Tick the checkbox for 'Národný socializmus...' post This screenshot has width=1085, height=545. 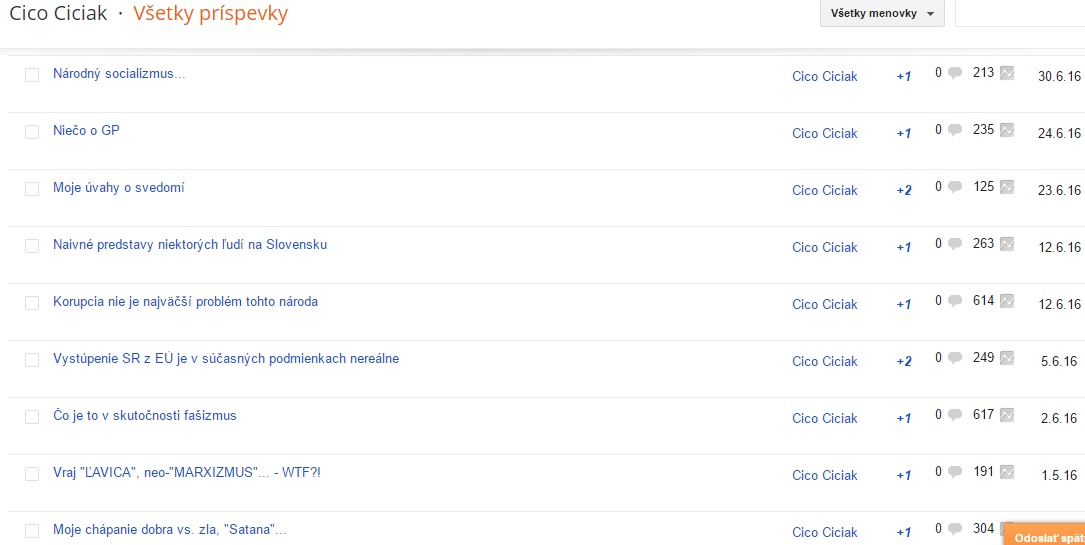click(32, 75)
